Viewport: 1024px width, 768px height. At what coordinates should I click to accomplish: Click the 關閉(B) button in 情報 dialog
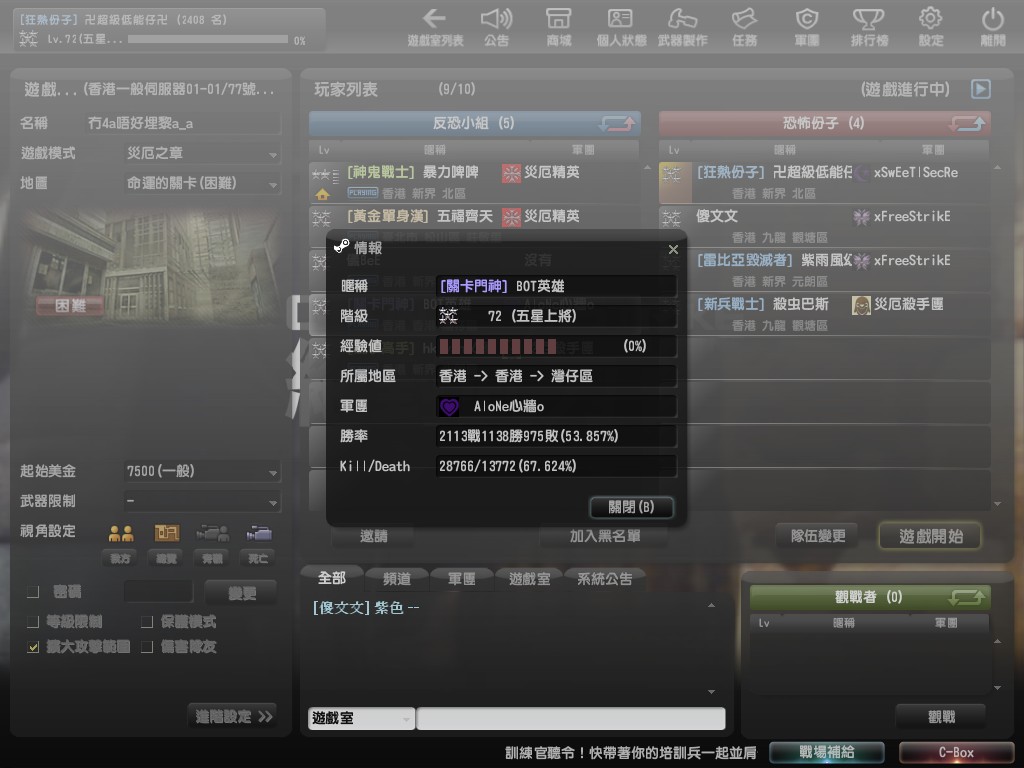click(631, 507)
